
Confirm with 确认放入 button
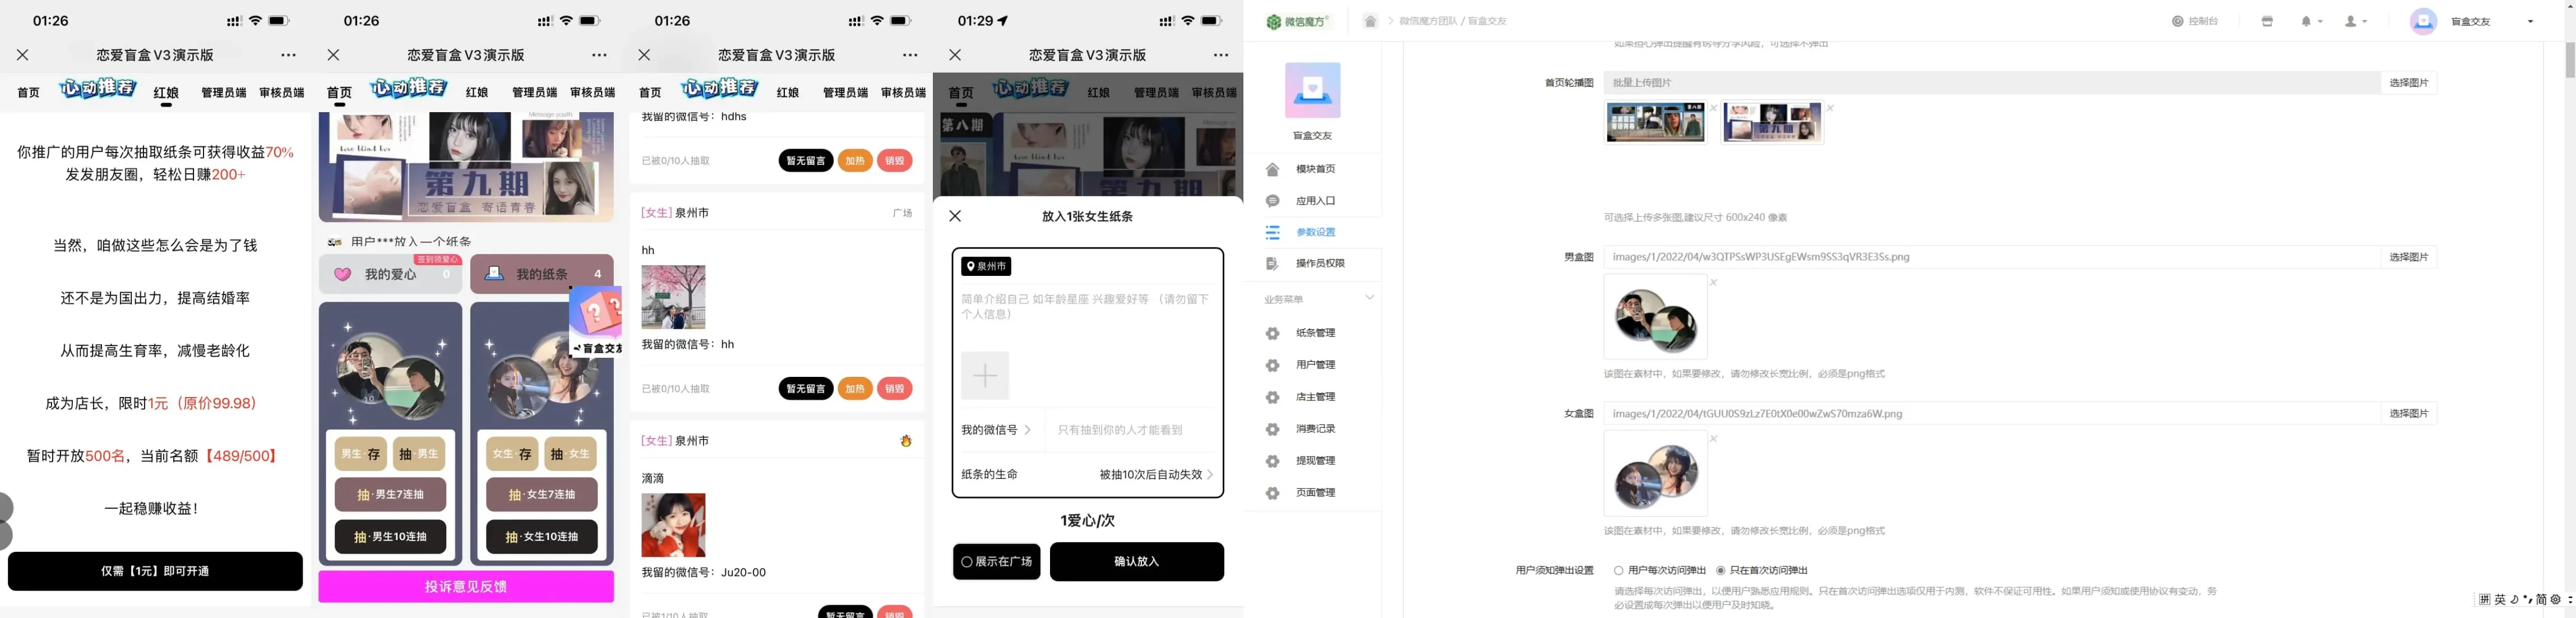coord(1137,562)
